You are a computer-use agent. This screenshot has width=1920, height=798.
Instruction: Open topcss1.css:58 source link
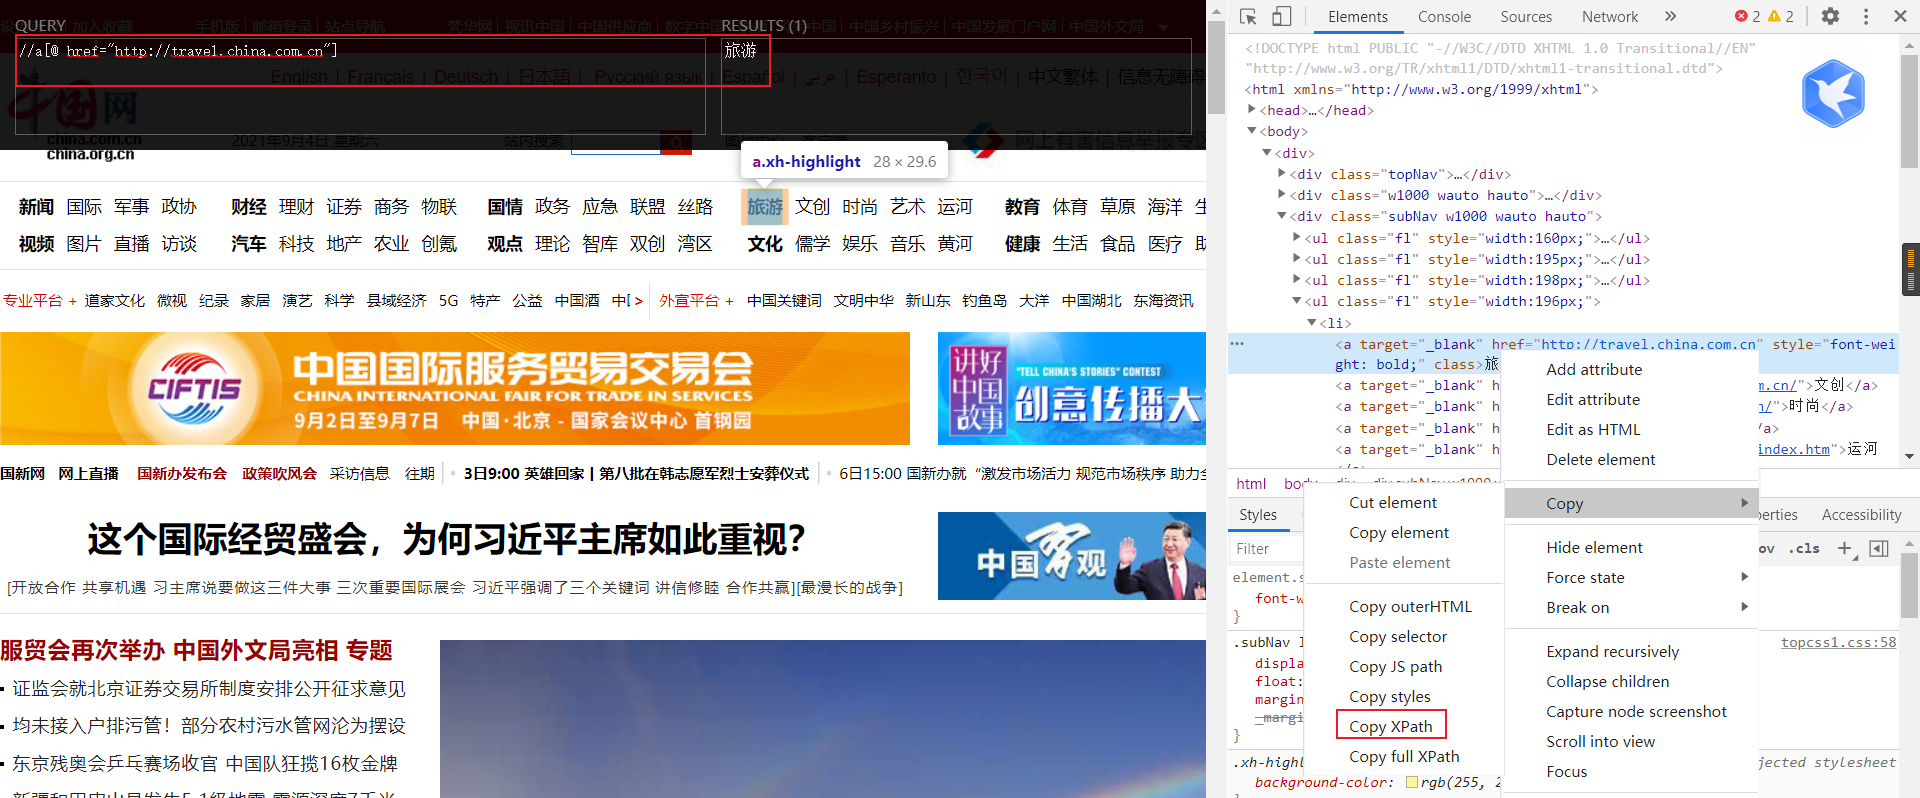(x=1838, y=642)
